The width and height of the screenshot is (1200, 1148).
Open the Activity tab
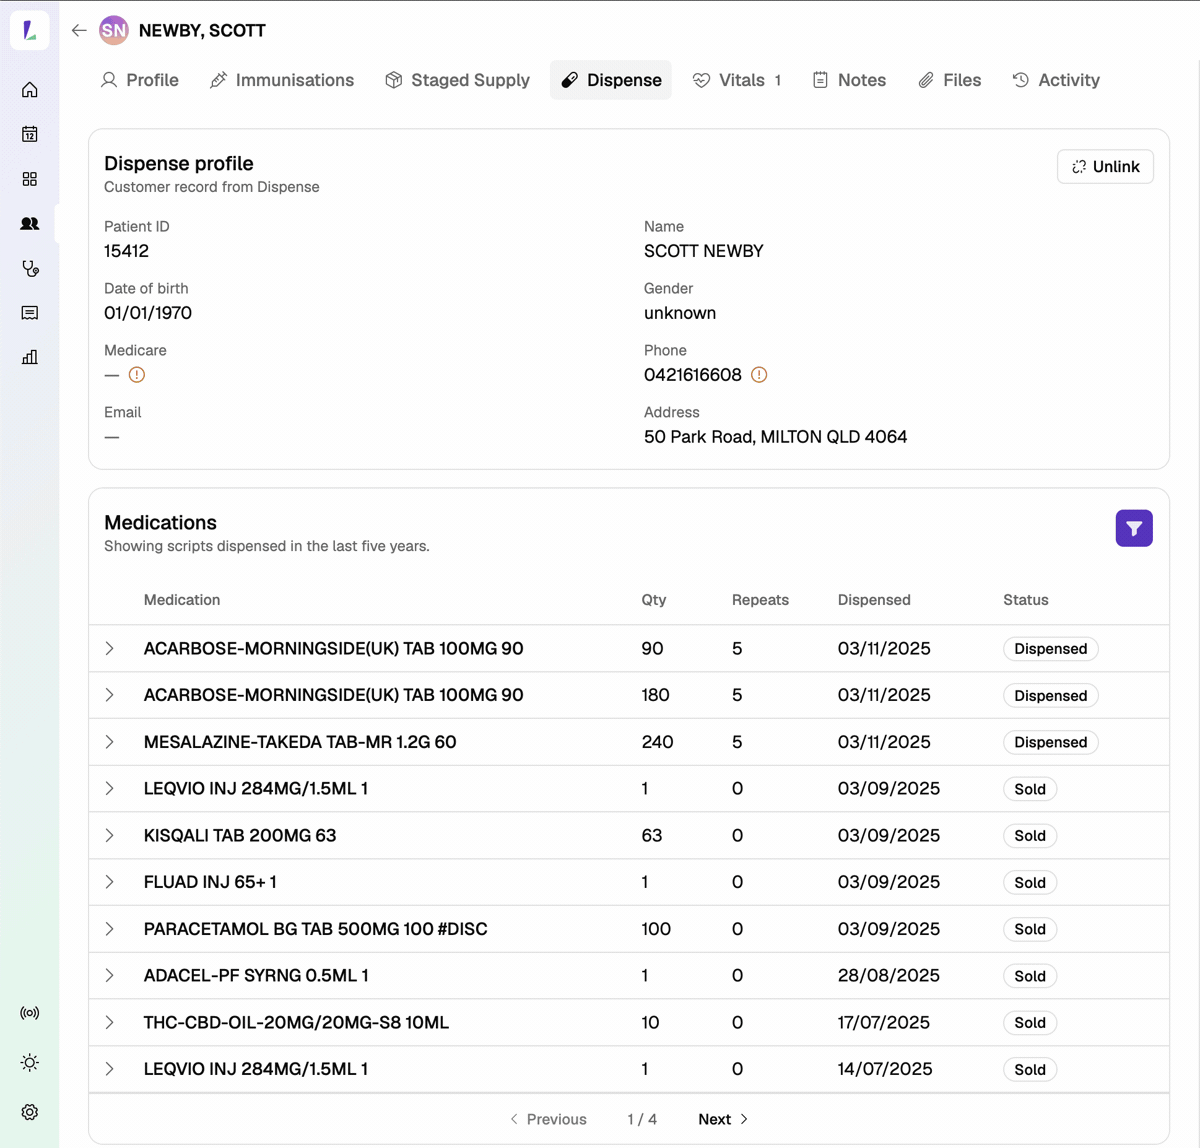point(1056,80)
